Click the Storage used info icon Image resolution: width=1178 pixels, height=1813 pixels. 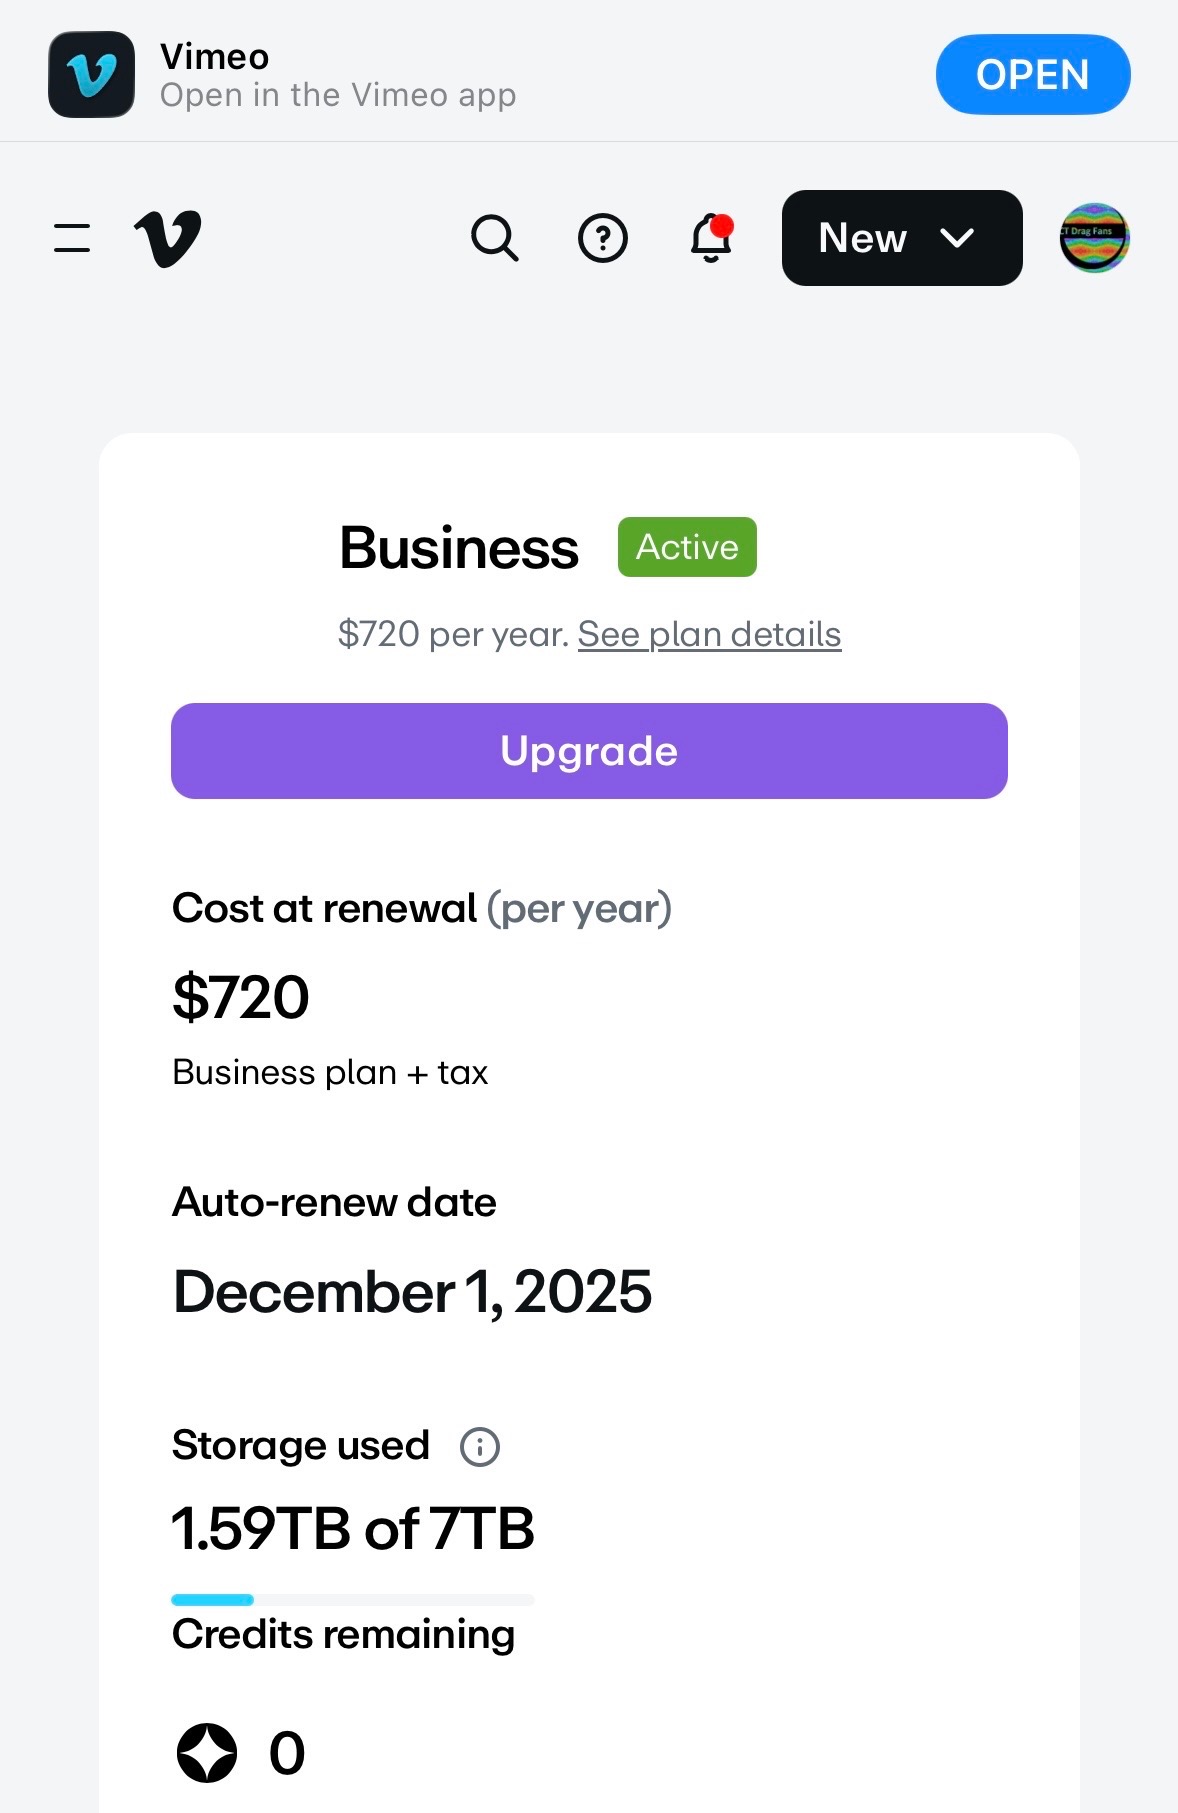480,1446
